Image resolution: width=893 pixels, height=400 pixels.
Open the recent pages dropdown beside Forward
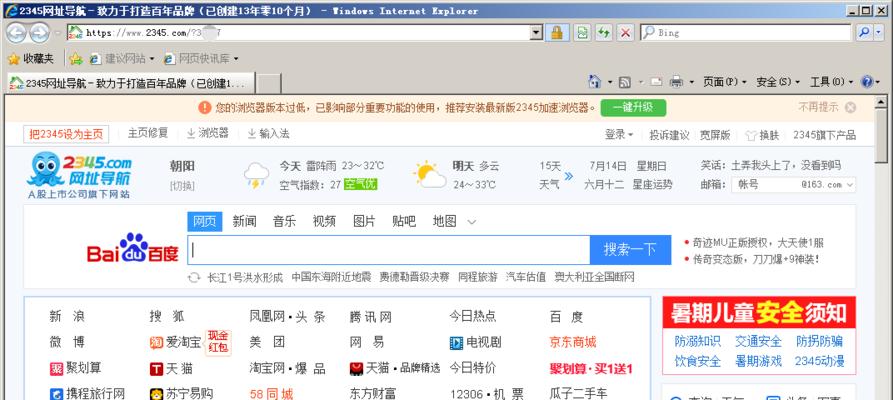pyautogui.click(x=58, y=33)
